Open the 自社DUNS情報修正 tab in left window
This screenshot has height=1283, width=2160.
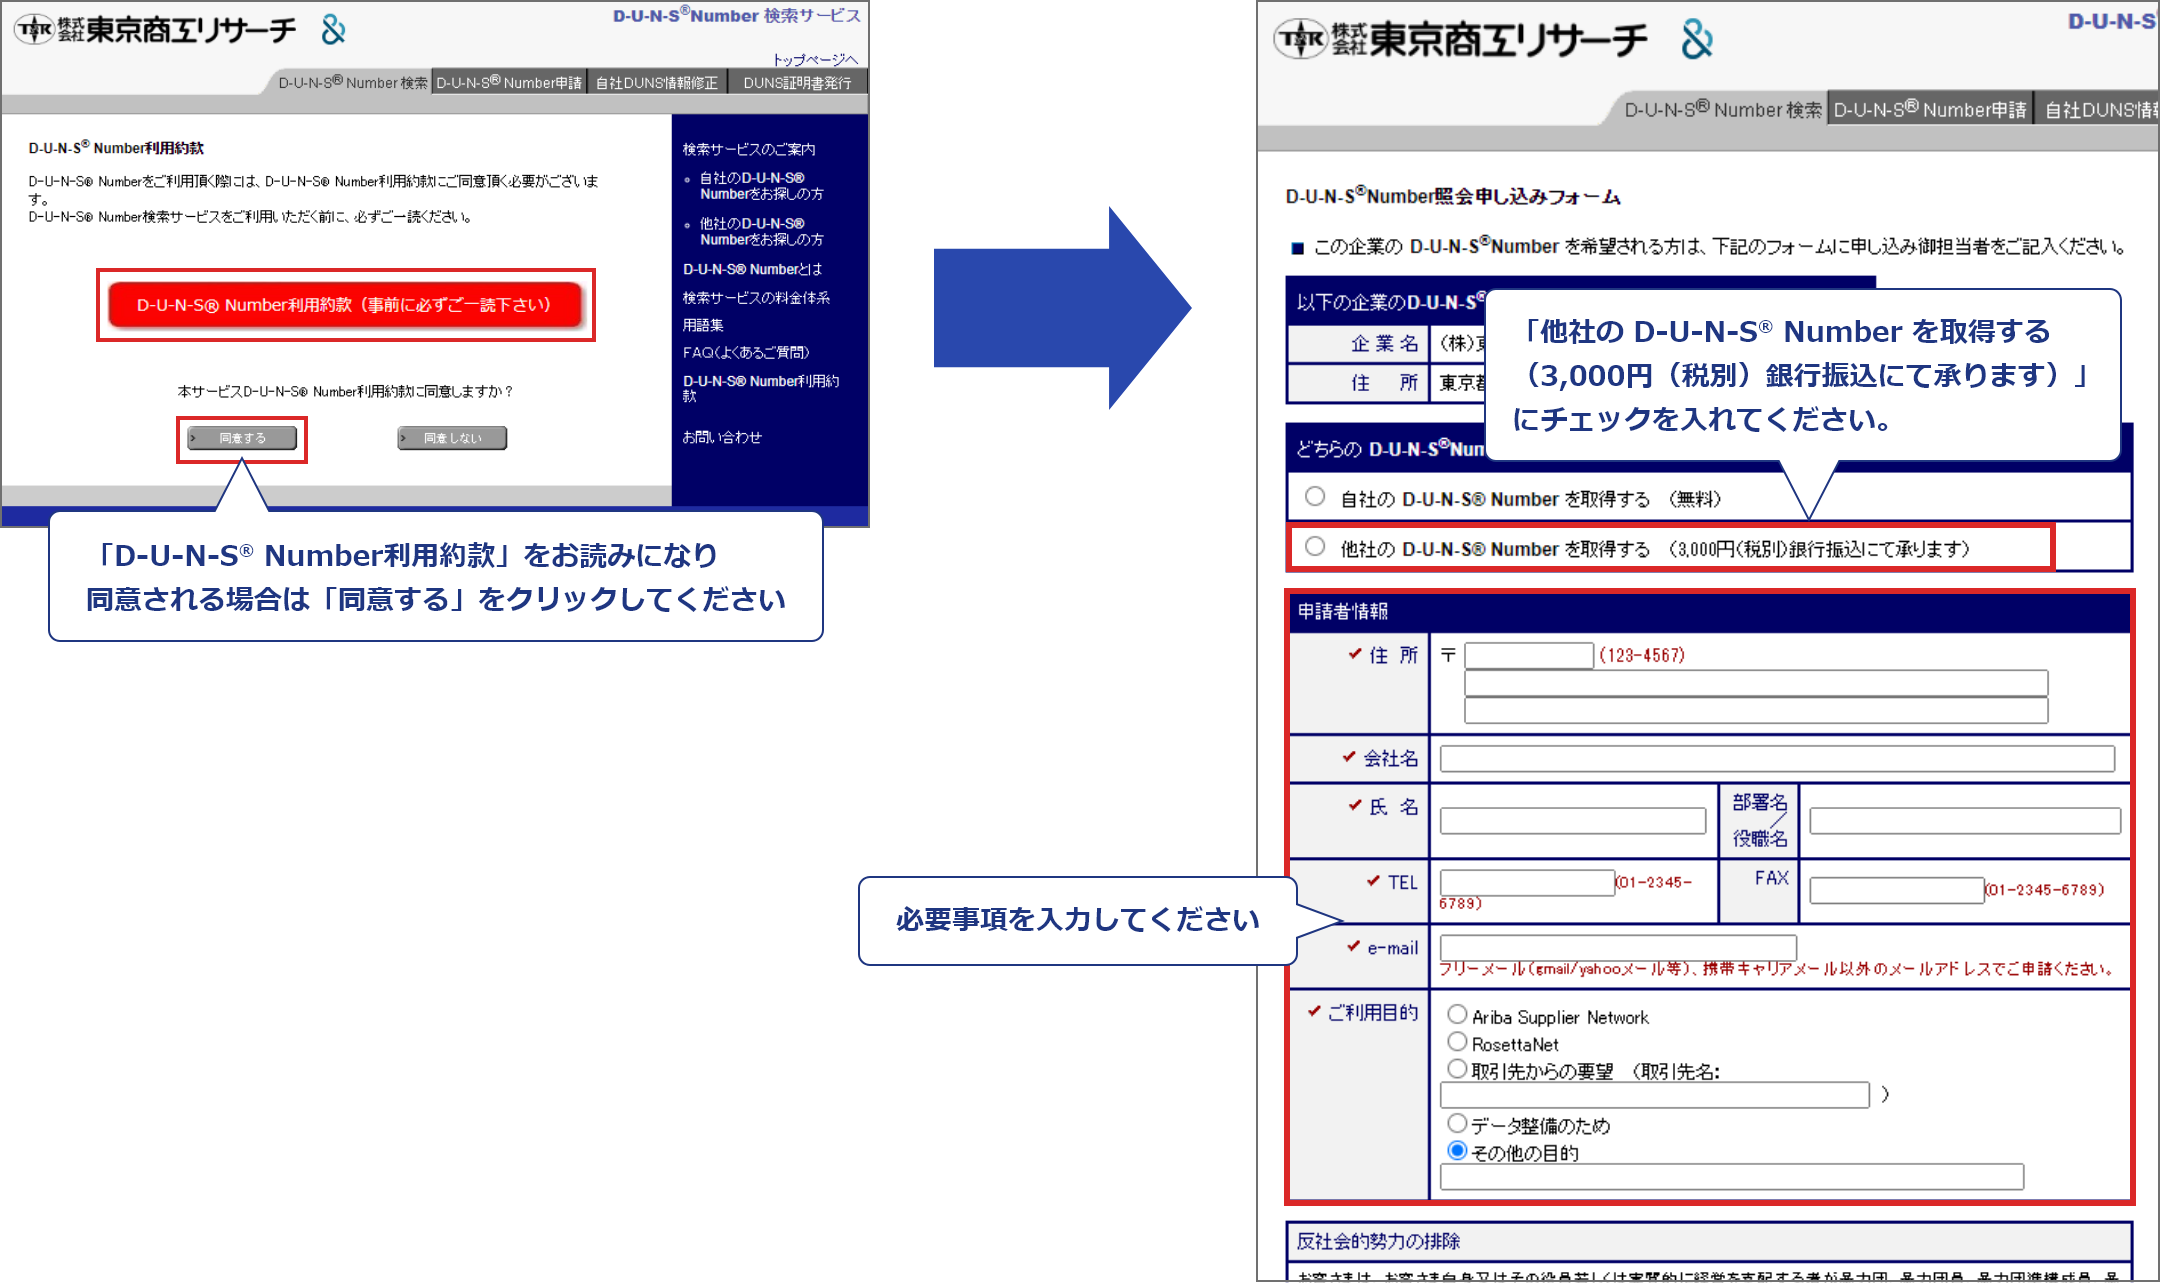[x=657, y=82]
